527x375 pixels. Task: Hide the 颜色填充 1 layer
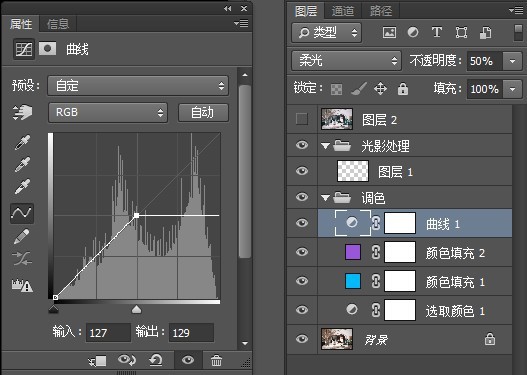tap(302, 281)
